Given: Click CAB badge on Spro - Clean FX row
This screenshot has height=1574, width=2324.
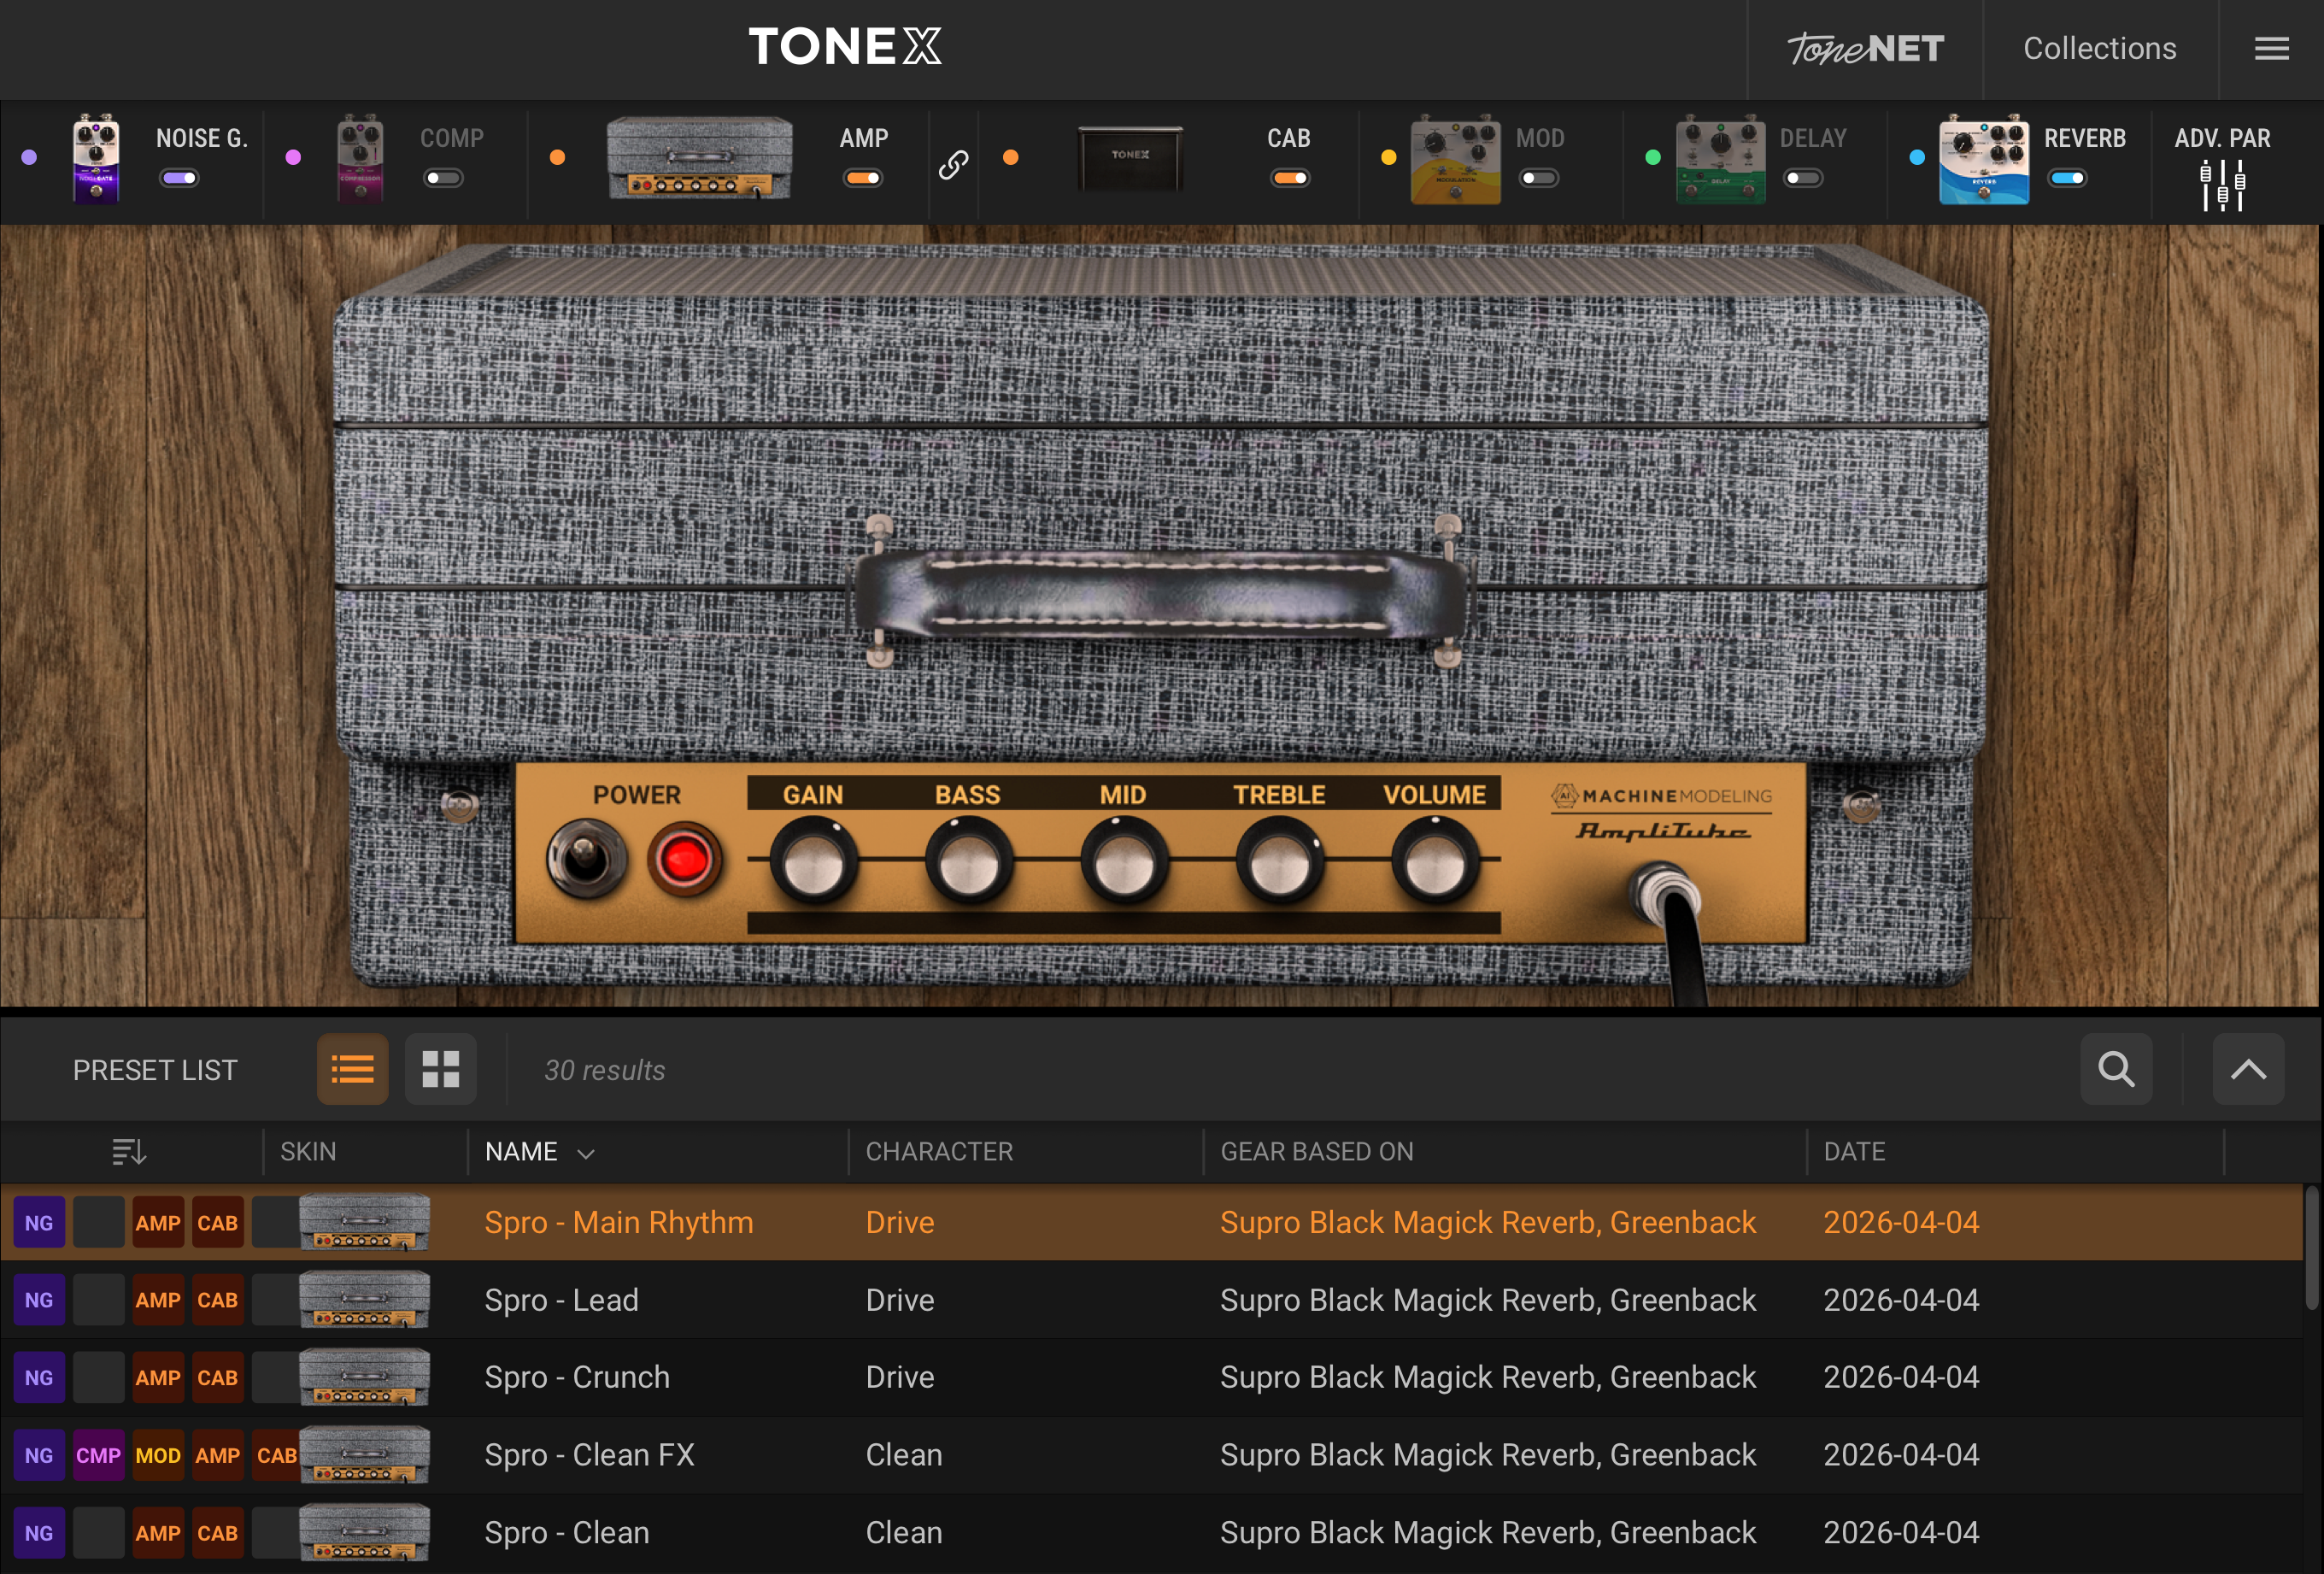Looking at the screenshot, I should coord(276,1455).
